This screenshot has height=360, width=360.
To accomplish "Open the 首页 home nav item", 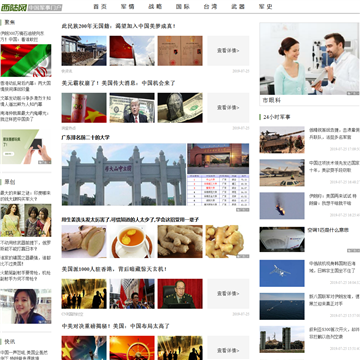I will click(100, 7).
